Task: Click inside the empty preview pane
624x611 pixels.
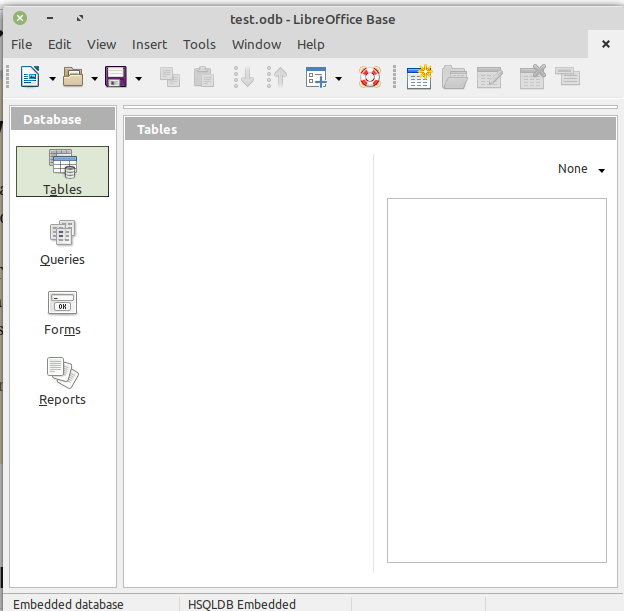Action: pos(496,380)
